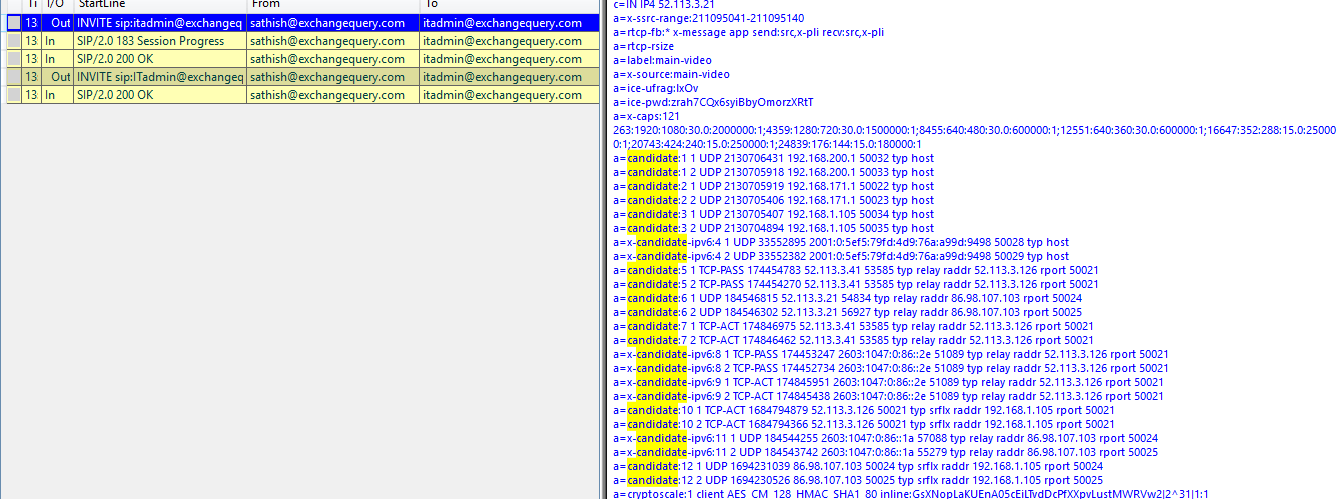Click x-candidate-ipv6:11 2 UDP line with port 55279

(886, 452)
